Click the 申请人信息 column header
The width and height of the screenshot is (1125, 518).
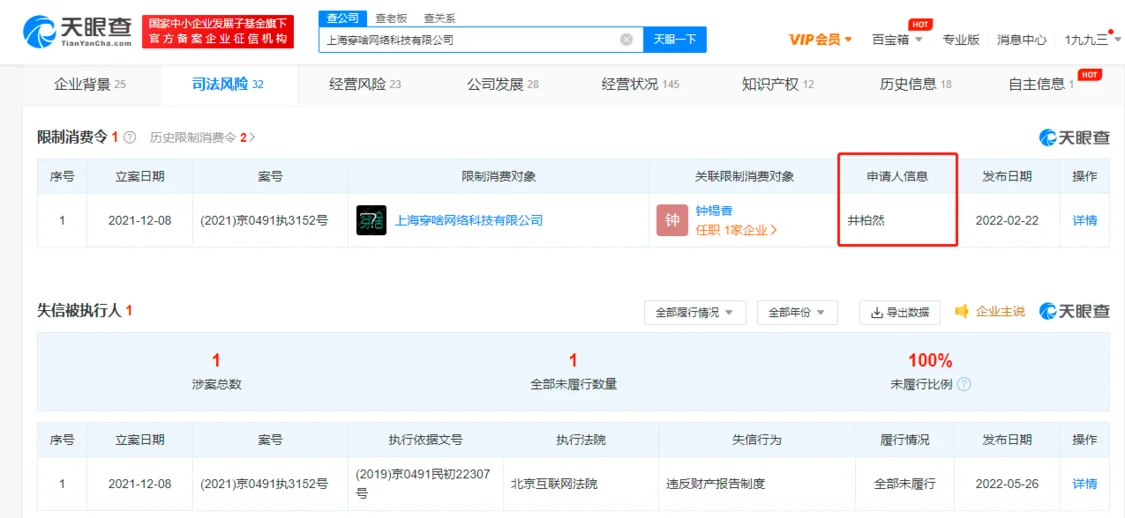click(898, 176)
